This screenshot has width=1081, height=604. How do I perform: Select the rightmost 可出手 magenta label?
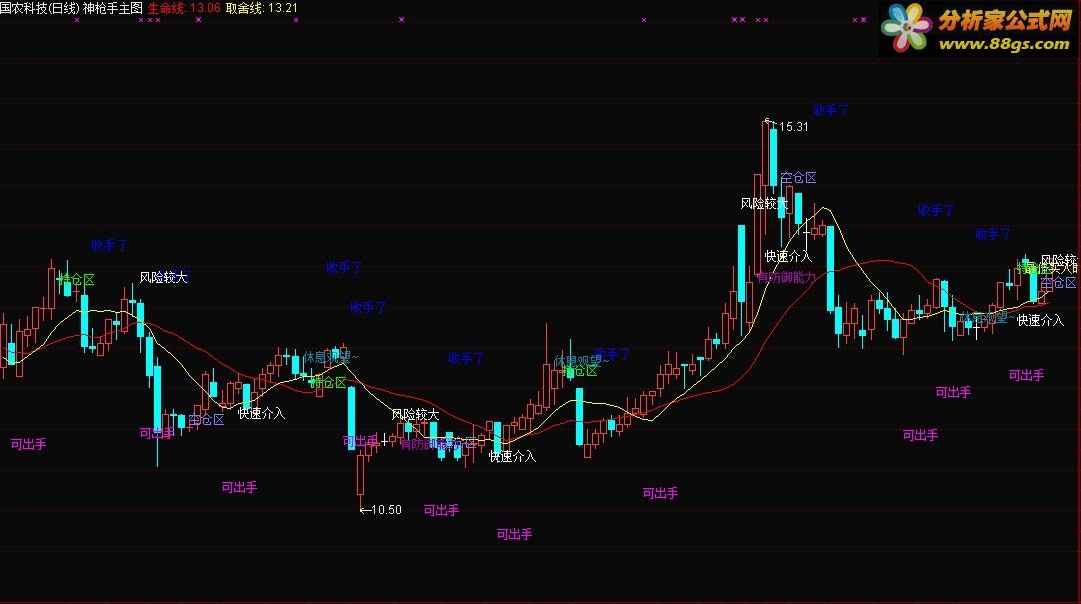pos(1027,375)
